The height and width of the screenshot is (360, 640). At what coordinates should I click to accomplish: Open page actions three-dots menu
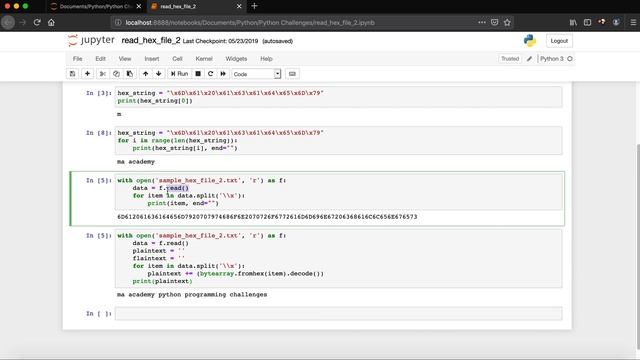(482, 22)
